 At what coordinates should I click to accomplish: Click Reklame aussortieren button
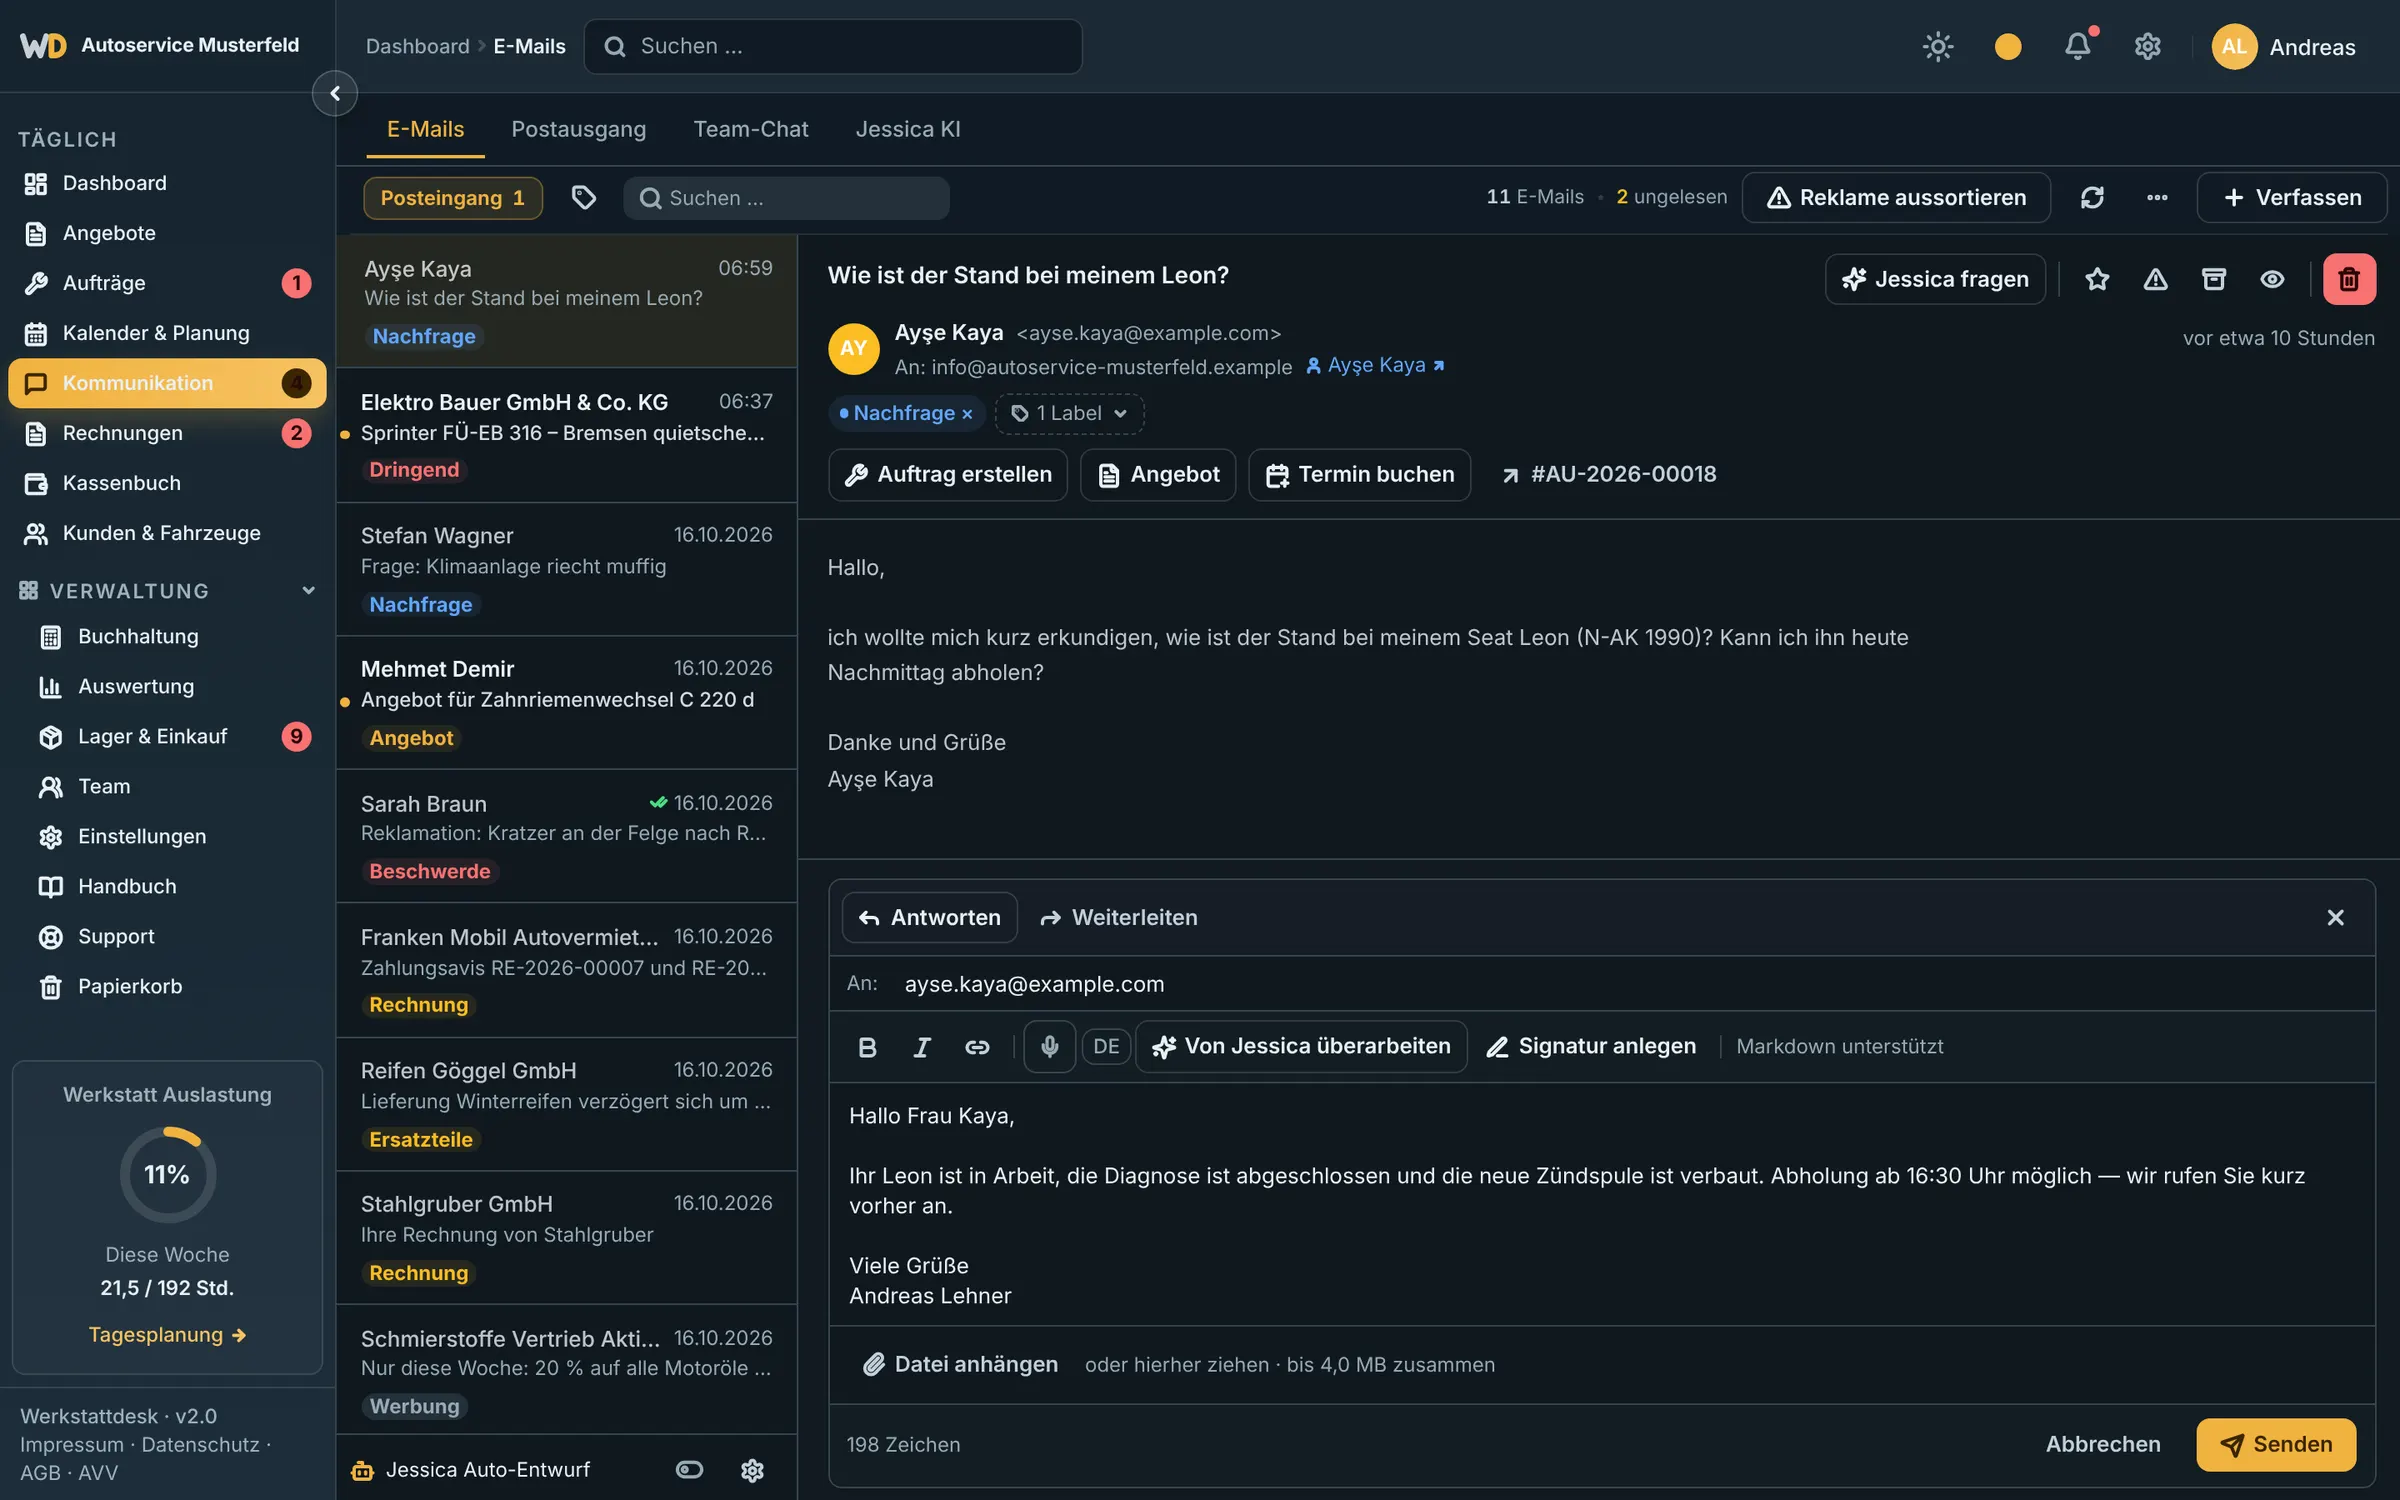click(1896, 197)
